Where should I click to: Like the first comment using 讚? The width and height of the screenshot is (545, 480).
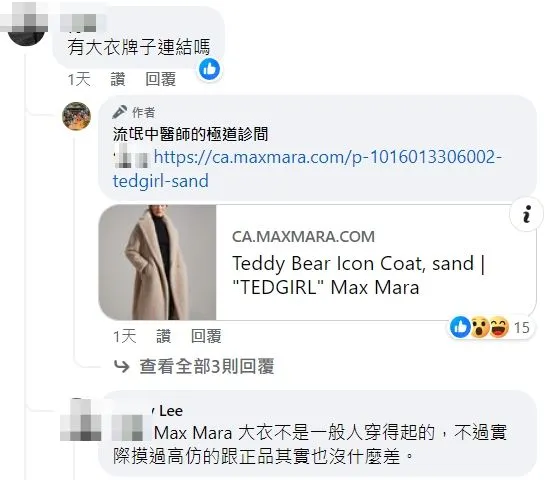click(x=117, y=79)
